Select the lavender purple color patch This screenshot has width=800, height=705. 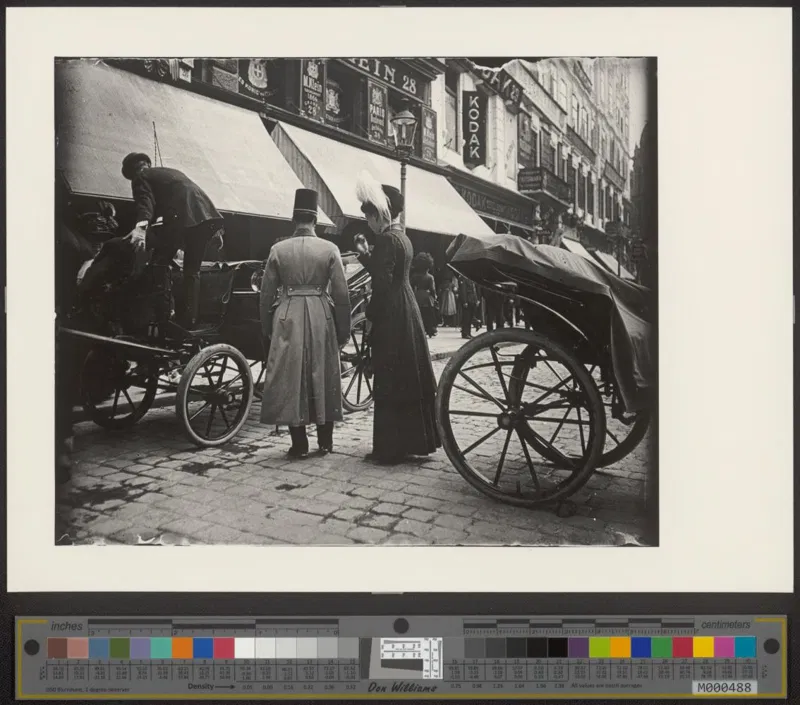click(x=140, y=648)
